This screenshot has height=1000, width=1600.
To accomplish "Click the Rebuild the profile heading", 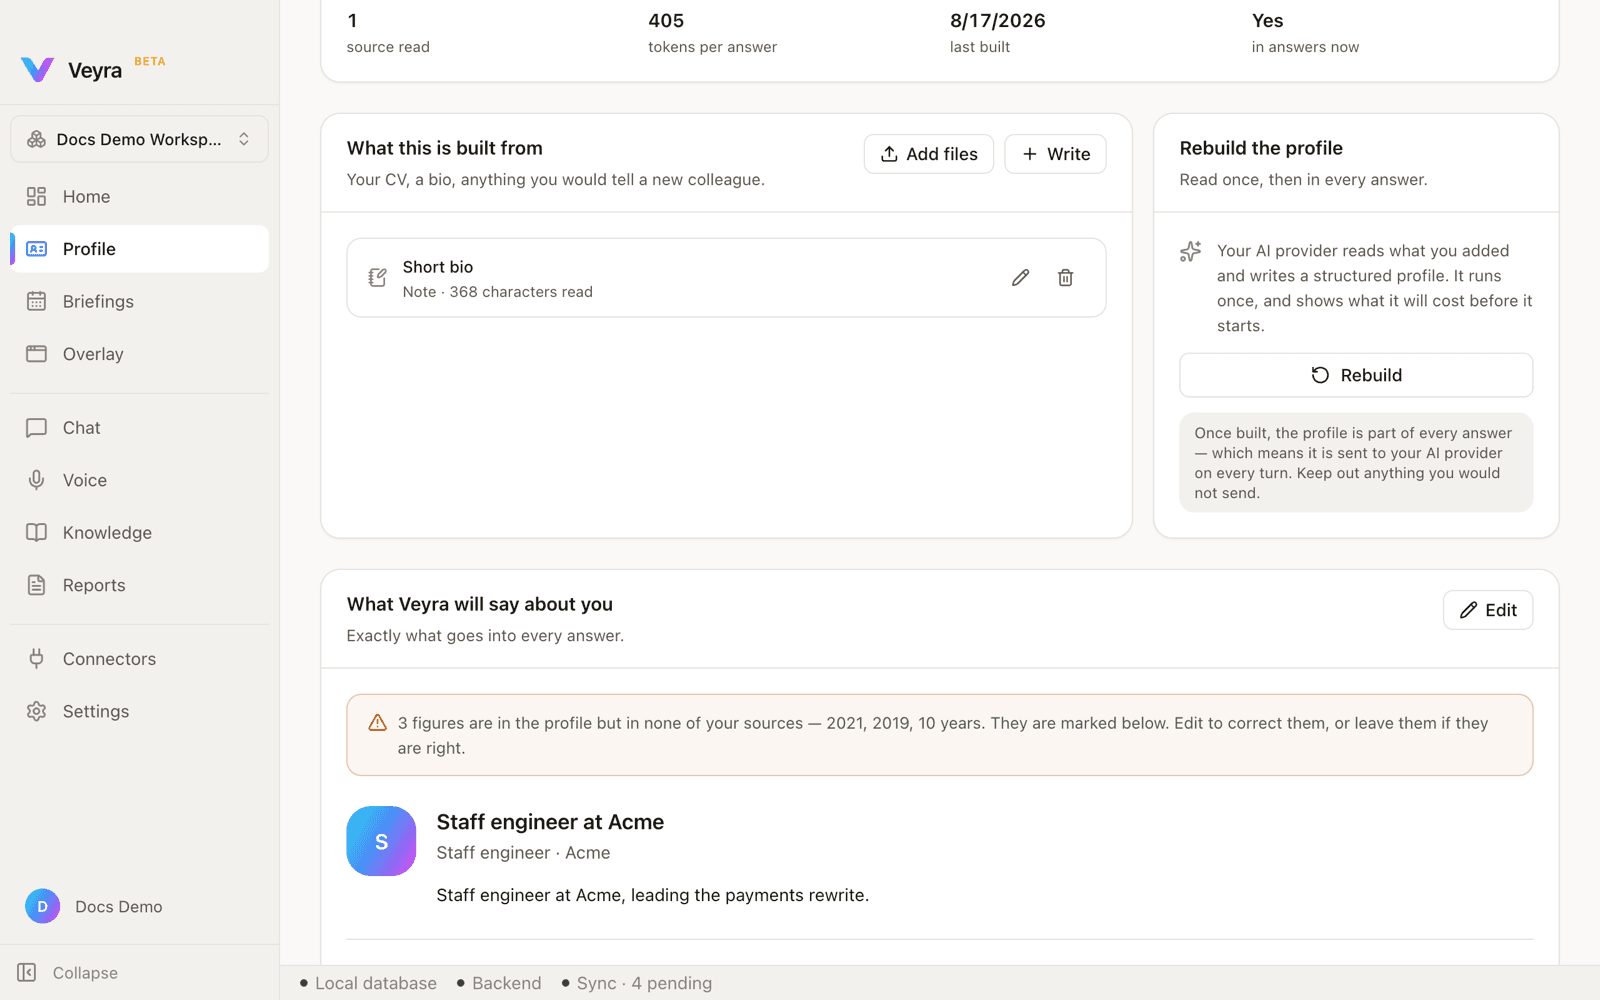I will [1261, 148].
